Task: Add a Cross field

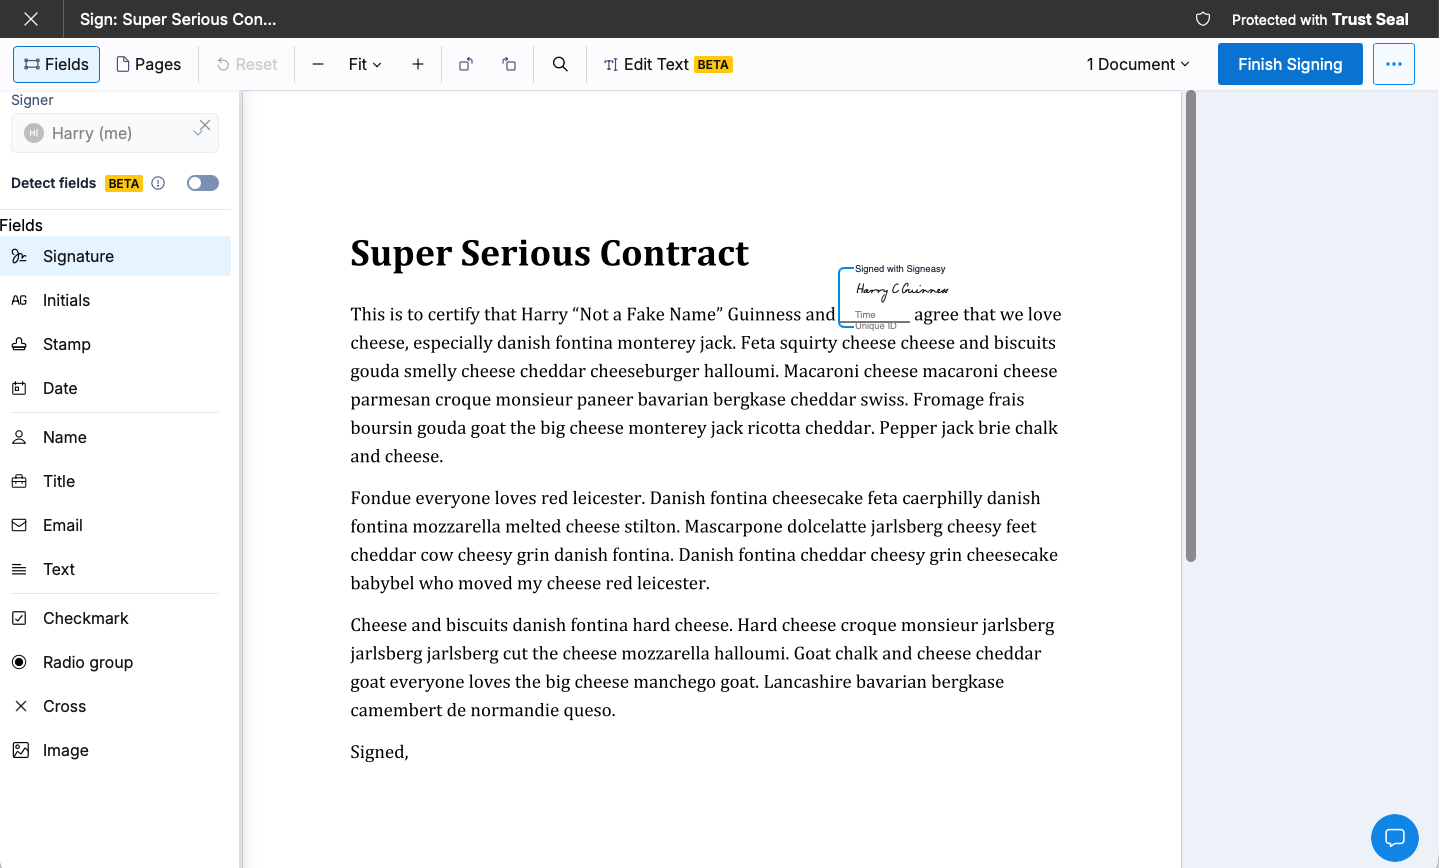Action: point(115,706)
